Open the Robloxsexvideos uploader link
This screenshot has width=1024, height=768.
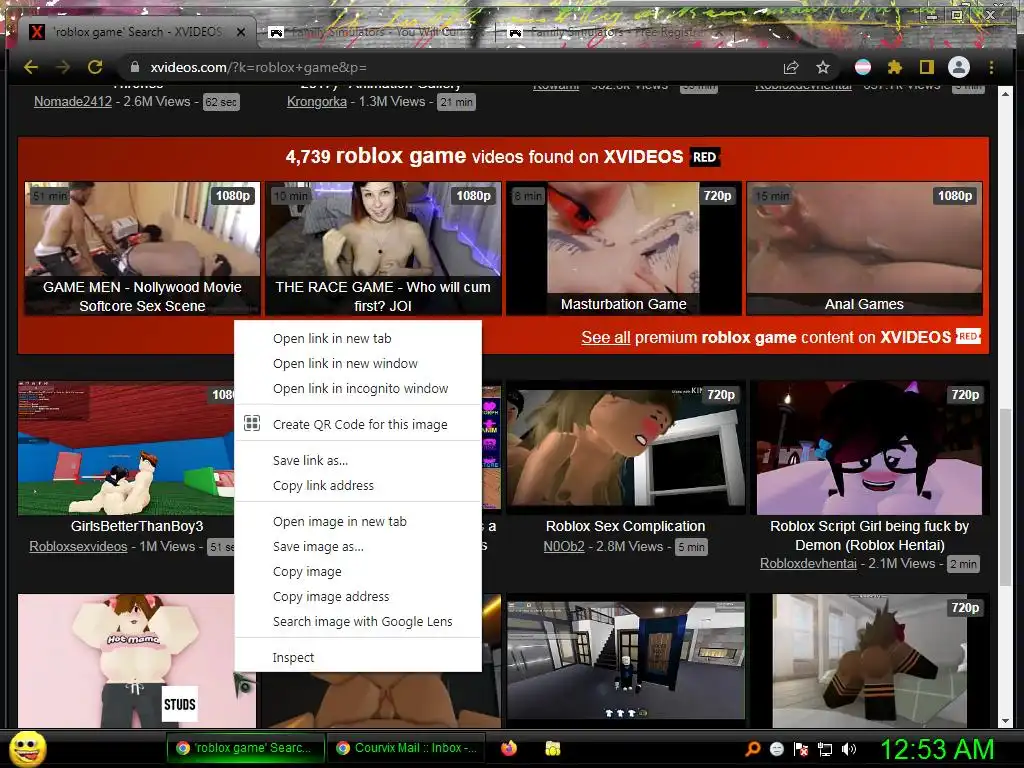(x=78, y=547)
